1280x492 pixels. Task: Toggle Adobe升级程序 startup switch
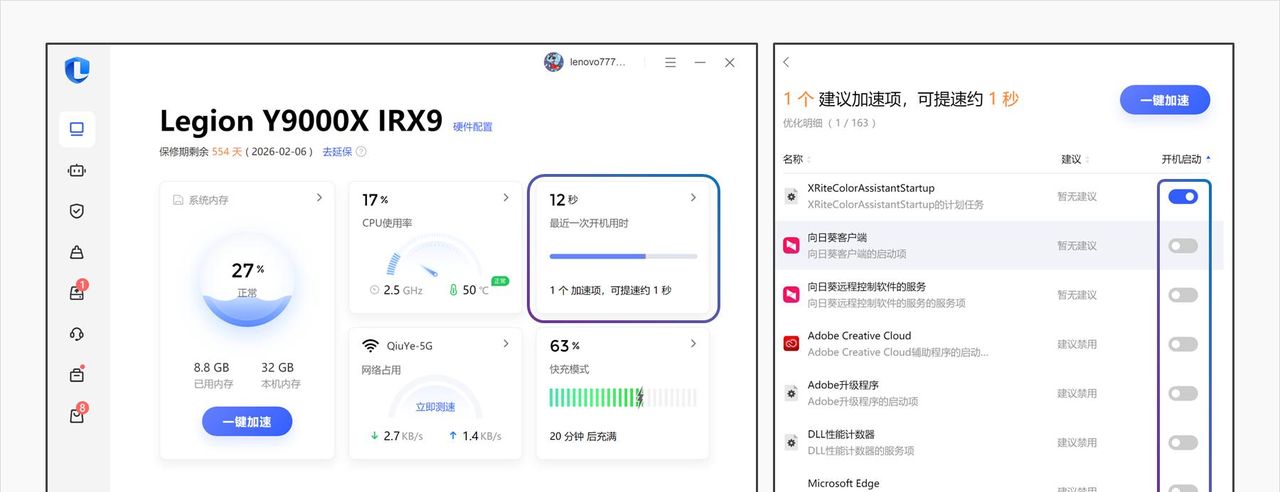(1183, 393)
